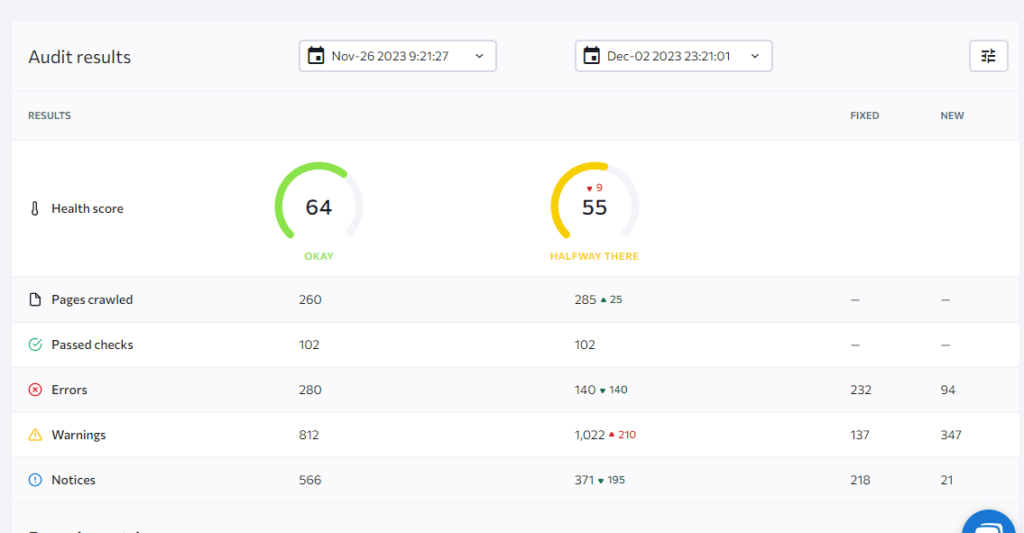1024x533 pixels.
Task: Click the FIXED column header
Action: pos(865,116)
